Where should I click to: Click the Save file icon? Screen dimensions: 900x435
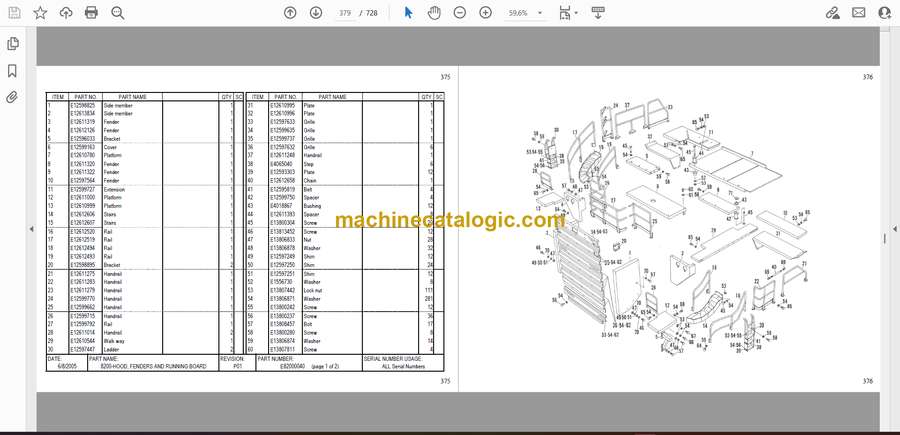coord(14,13)
